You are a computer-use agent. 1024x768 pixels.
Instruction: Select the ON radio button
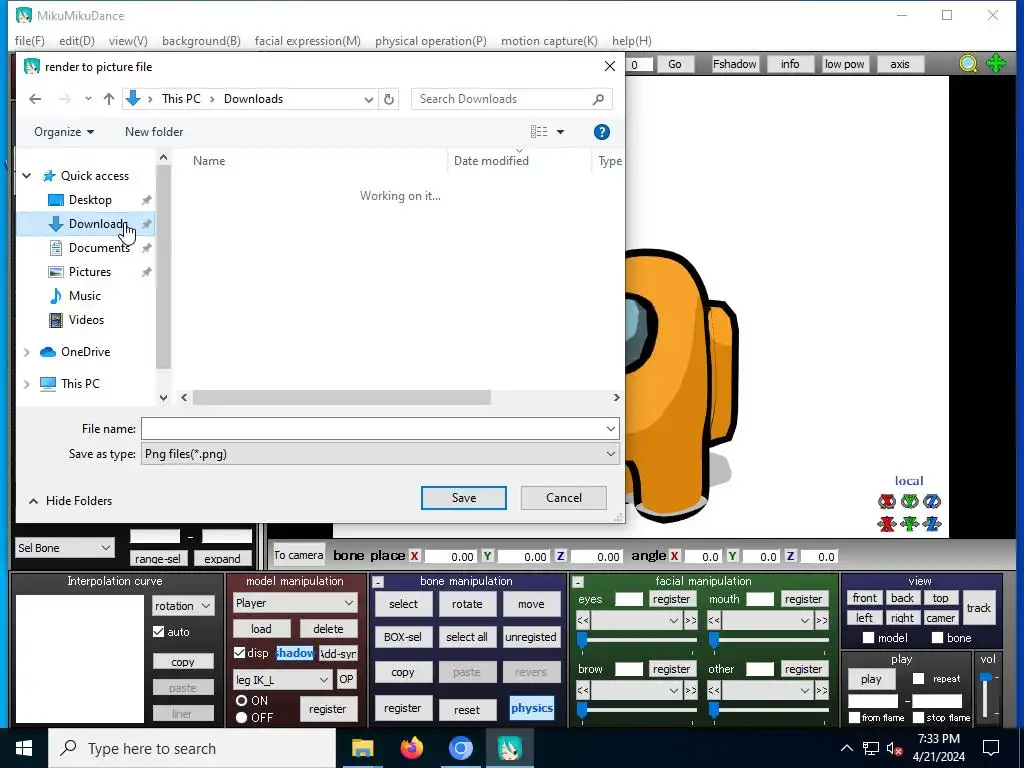[242, 701]
